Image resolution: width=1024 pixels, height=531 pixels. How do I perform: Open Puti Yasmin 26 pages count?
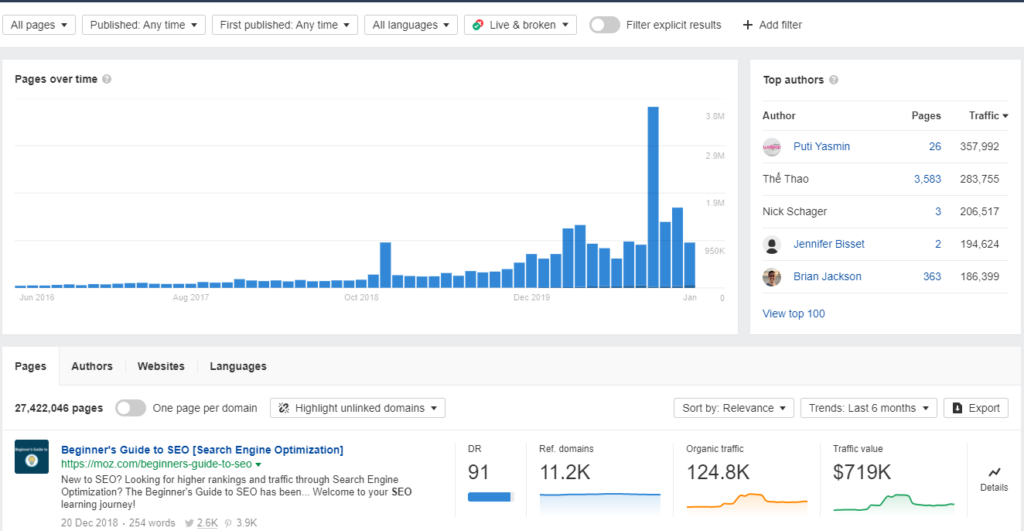coord(935,146)
